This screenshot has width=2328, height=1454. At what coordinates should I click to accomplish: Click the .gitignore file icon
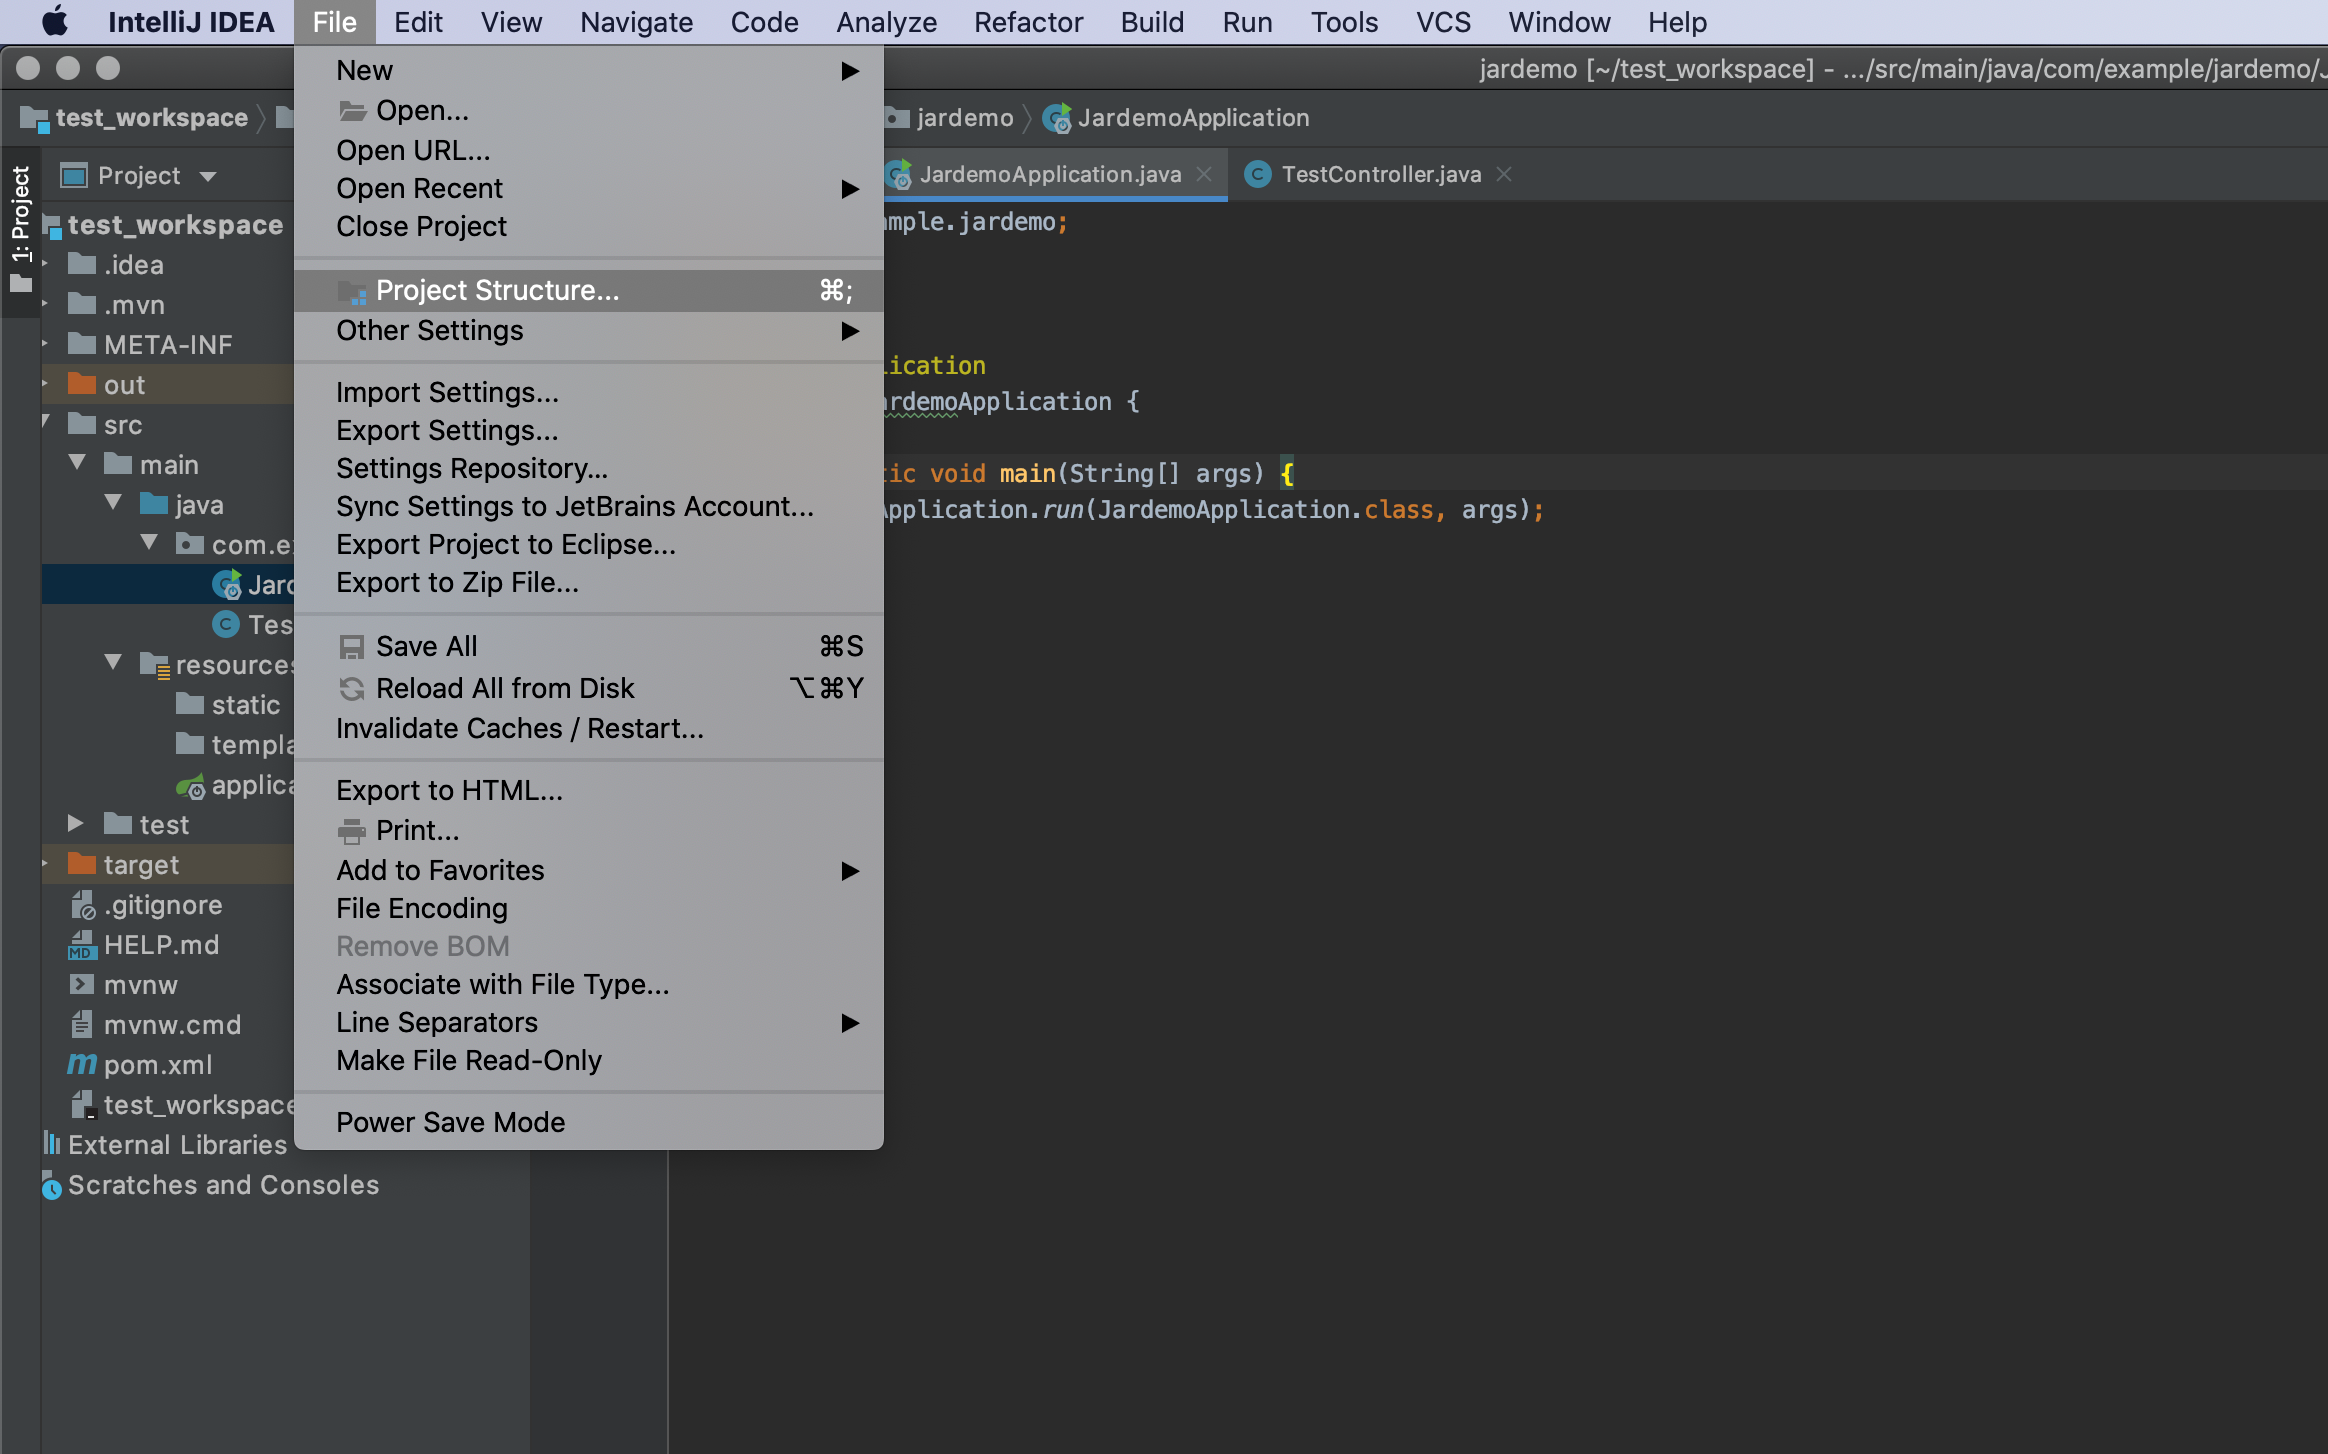(83, 905)
